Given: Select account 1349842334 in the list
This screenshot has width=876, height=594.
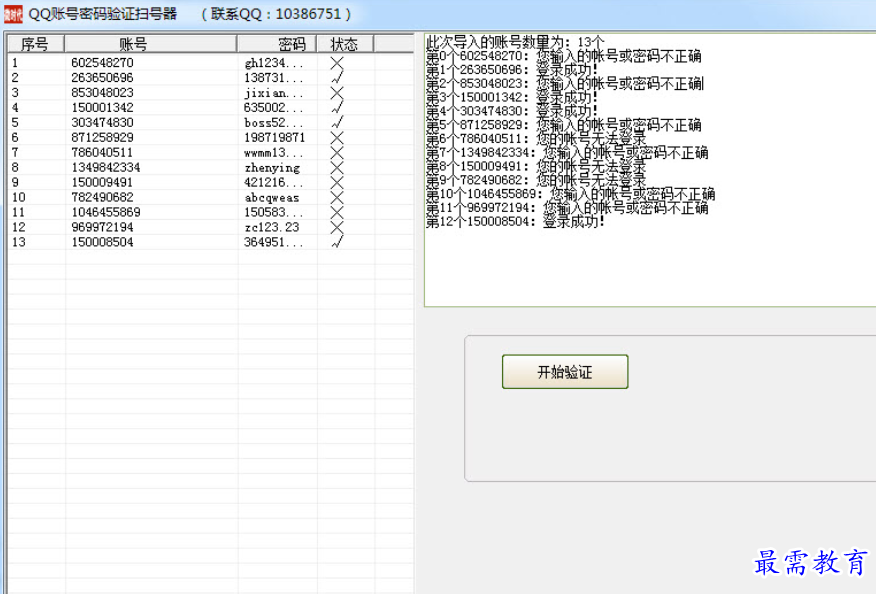Looking at the screenshot, I should point(106,167).
